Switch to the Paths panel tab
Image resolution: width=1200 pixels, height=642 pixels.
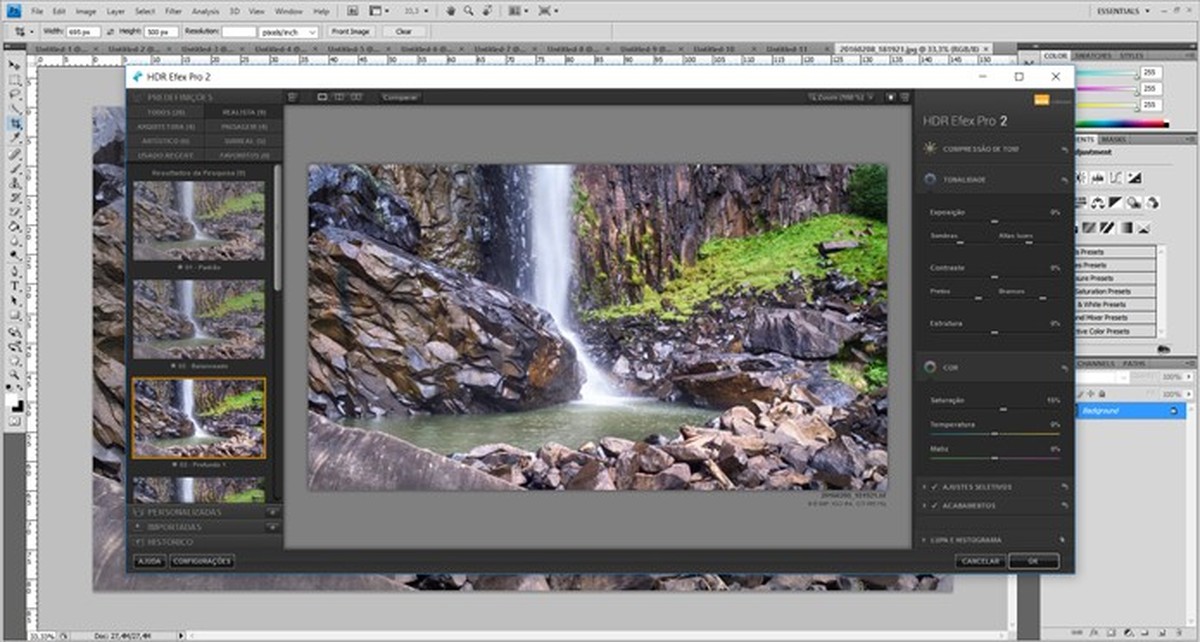[x=1134, y=363]
